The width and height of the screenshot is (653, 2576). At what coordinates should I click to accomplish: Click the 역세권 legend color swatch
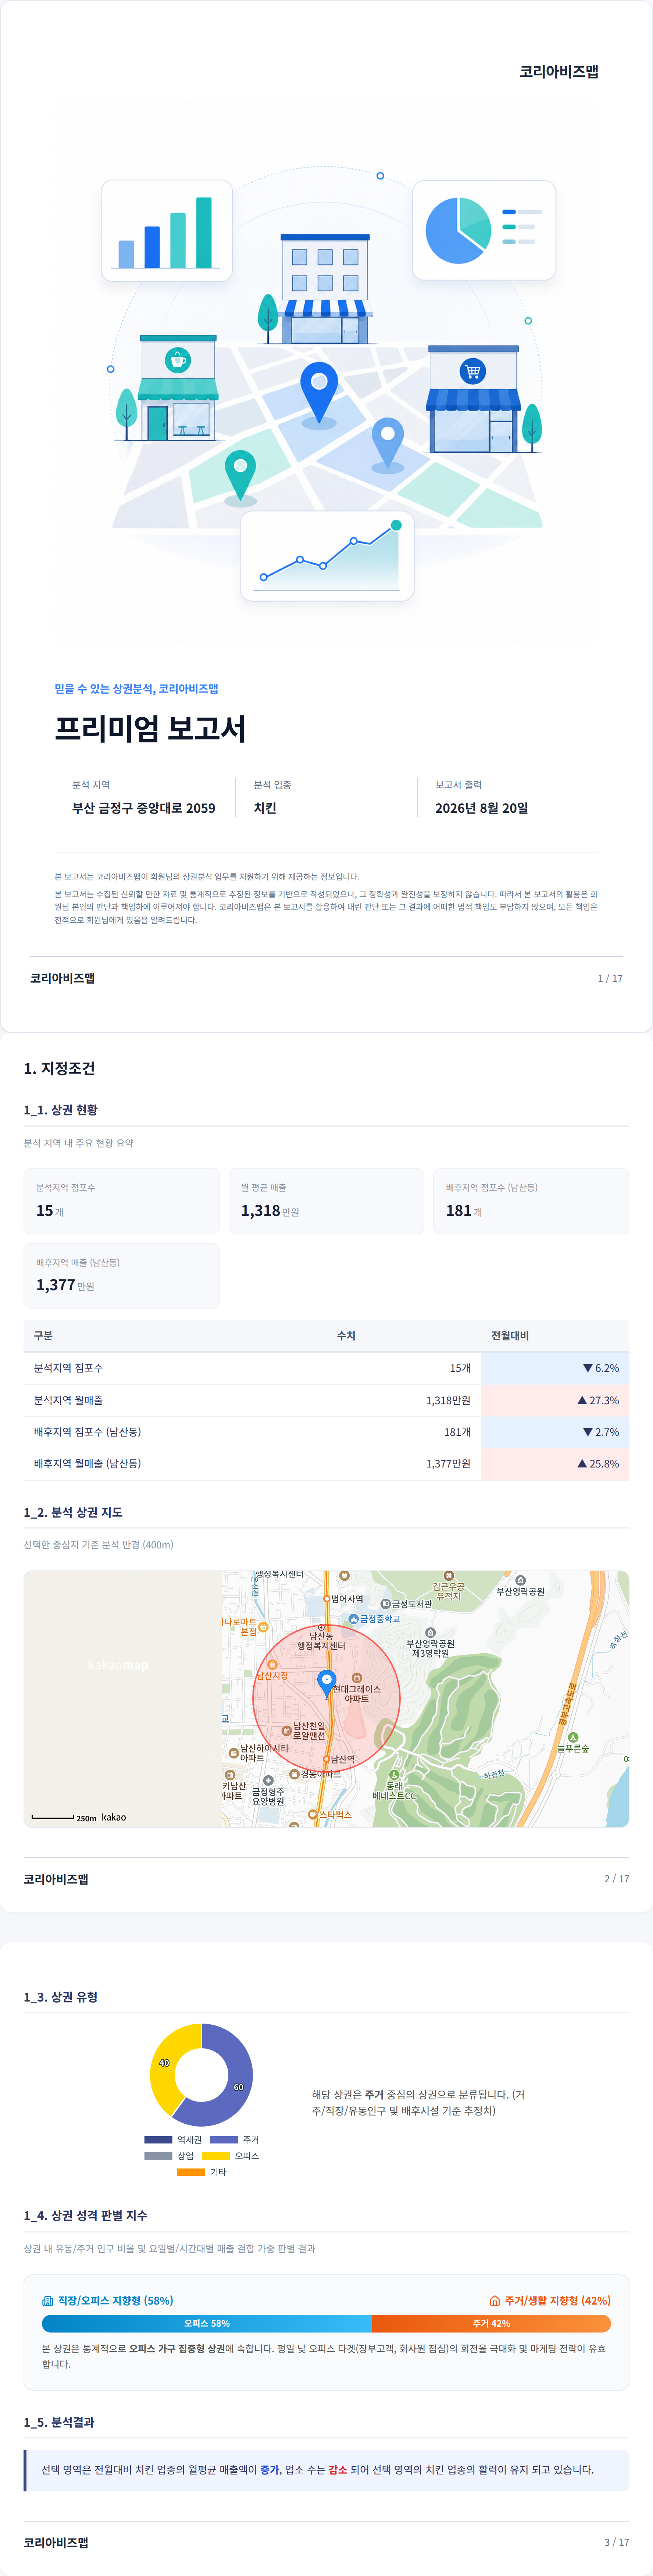tap(158, 2140)
